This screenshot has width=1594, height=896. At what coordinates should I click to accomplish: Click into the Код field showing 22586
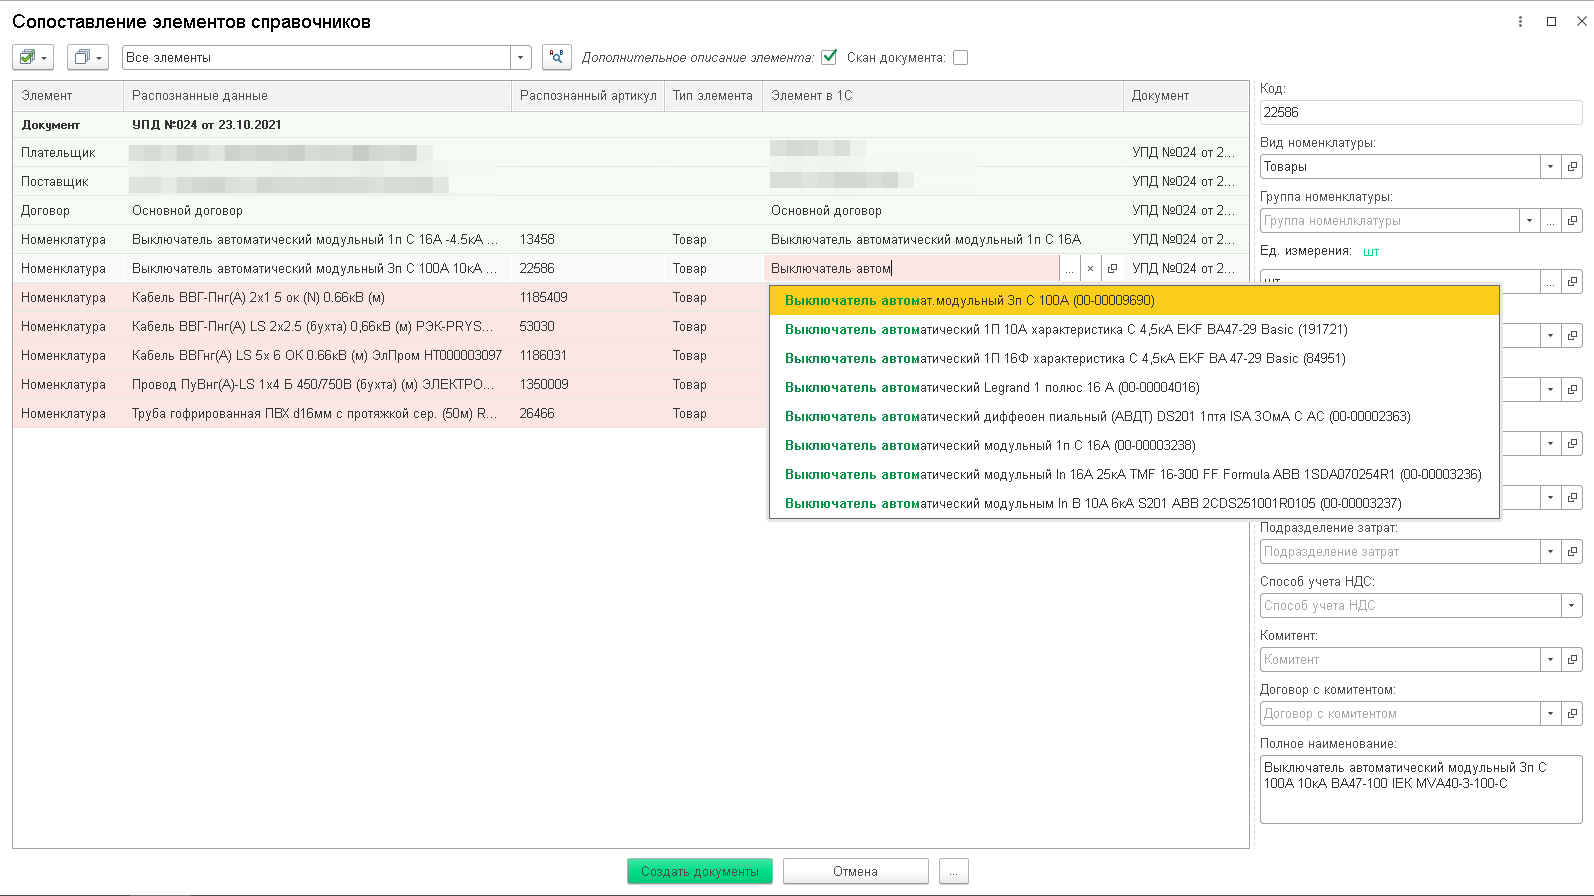(1421, 113)
